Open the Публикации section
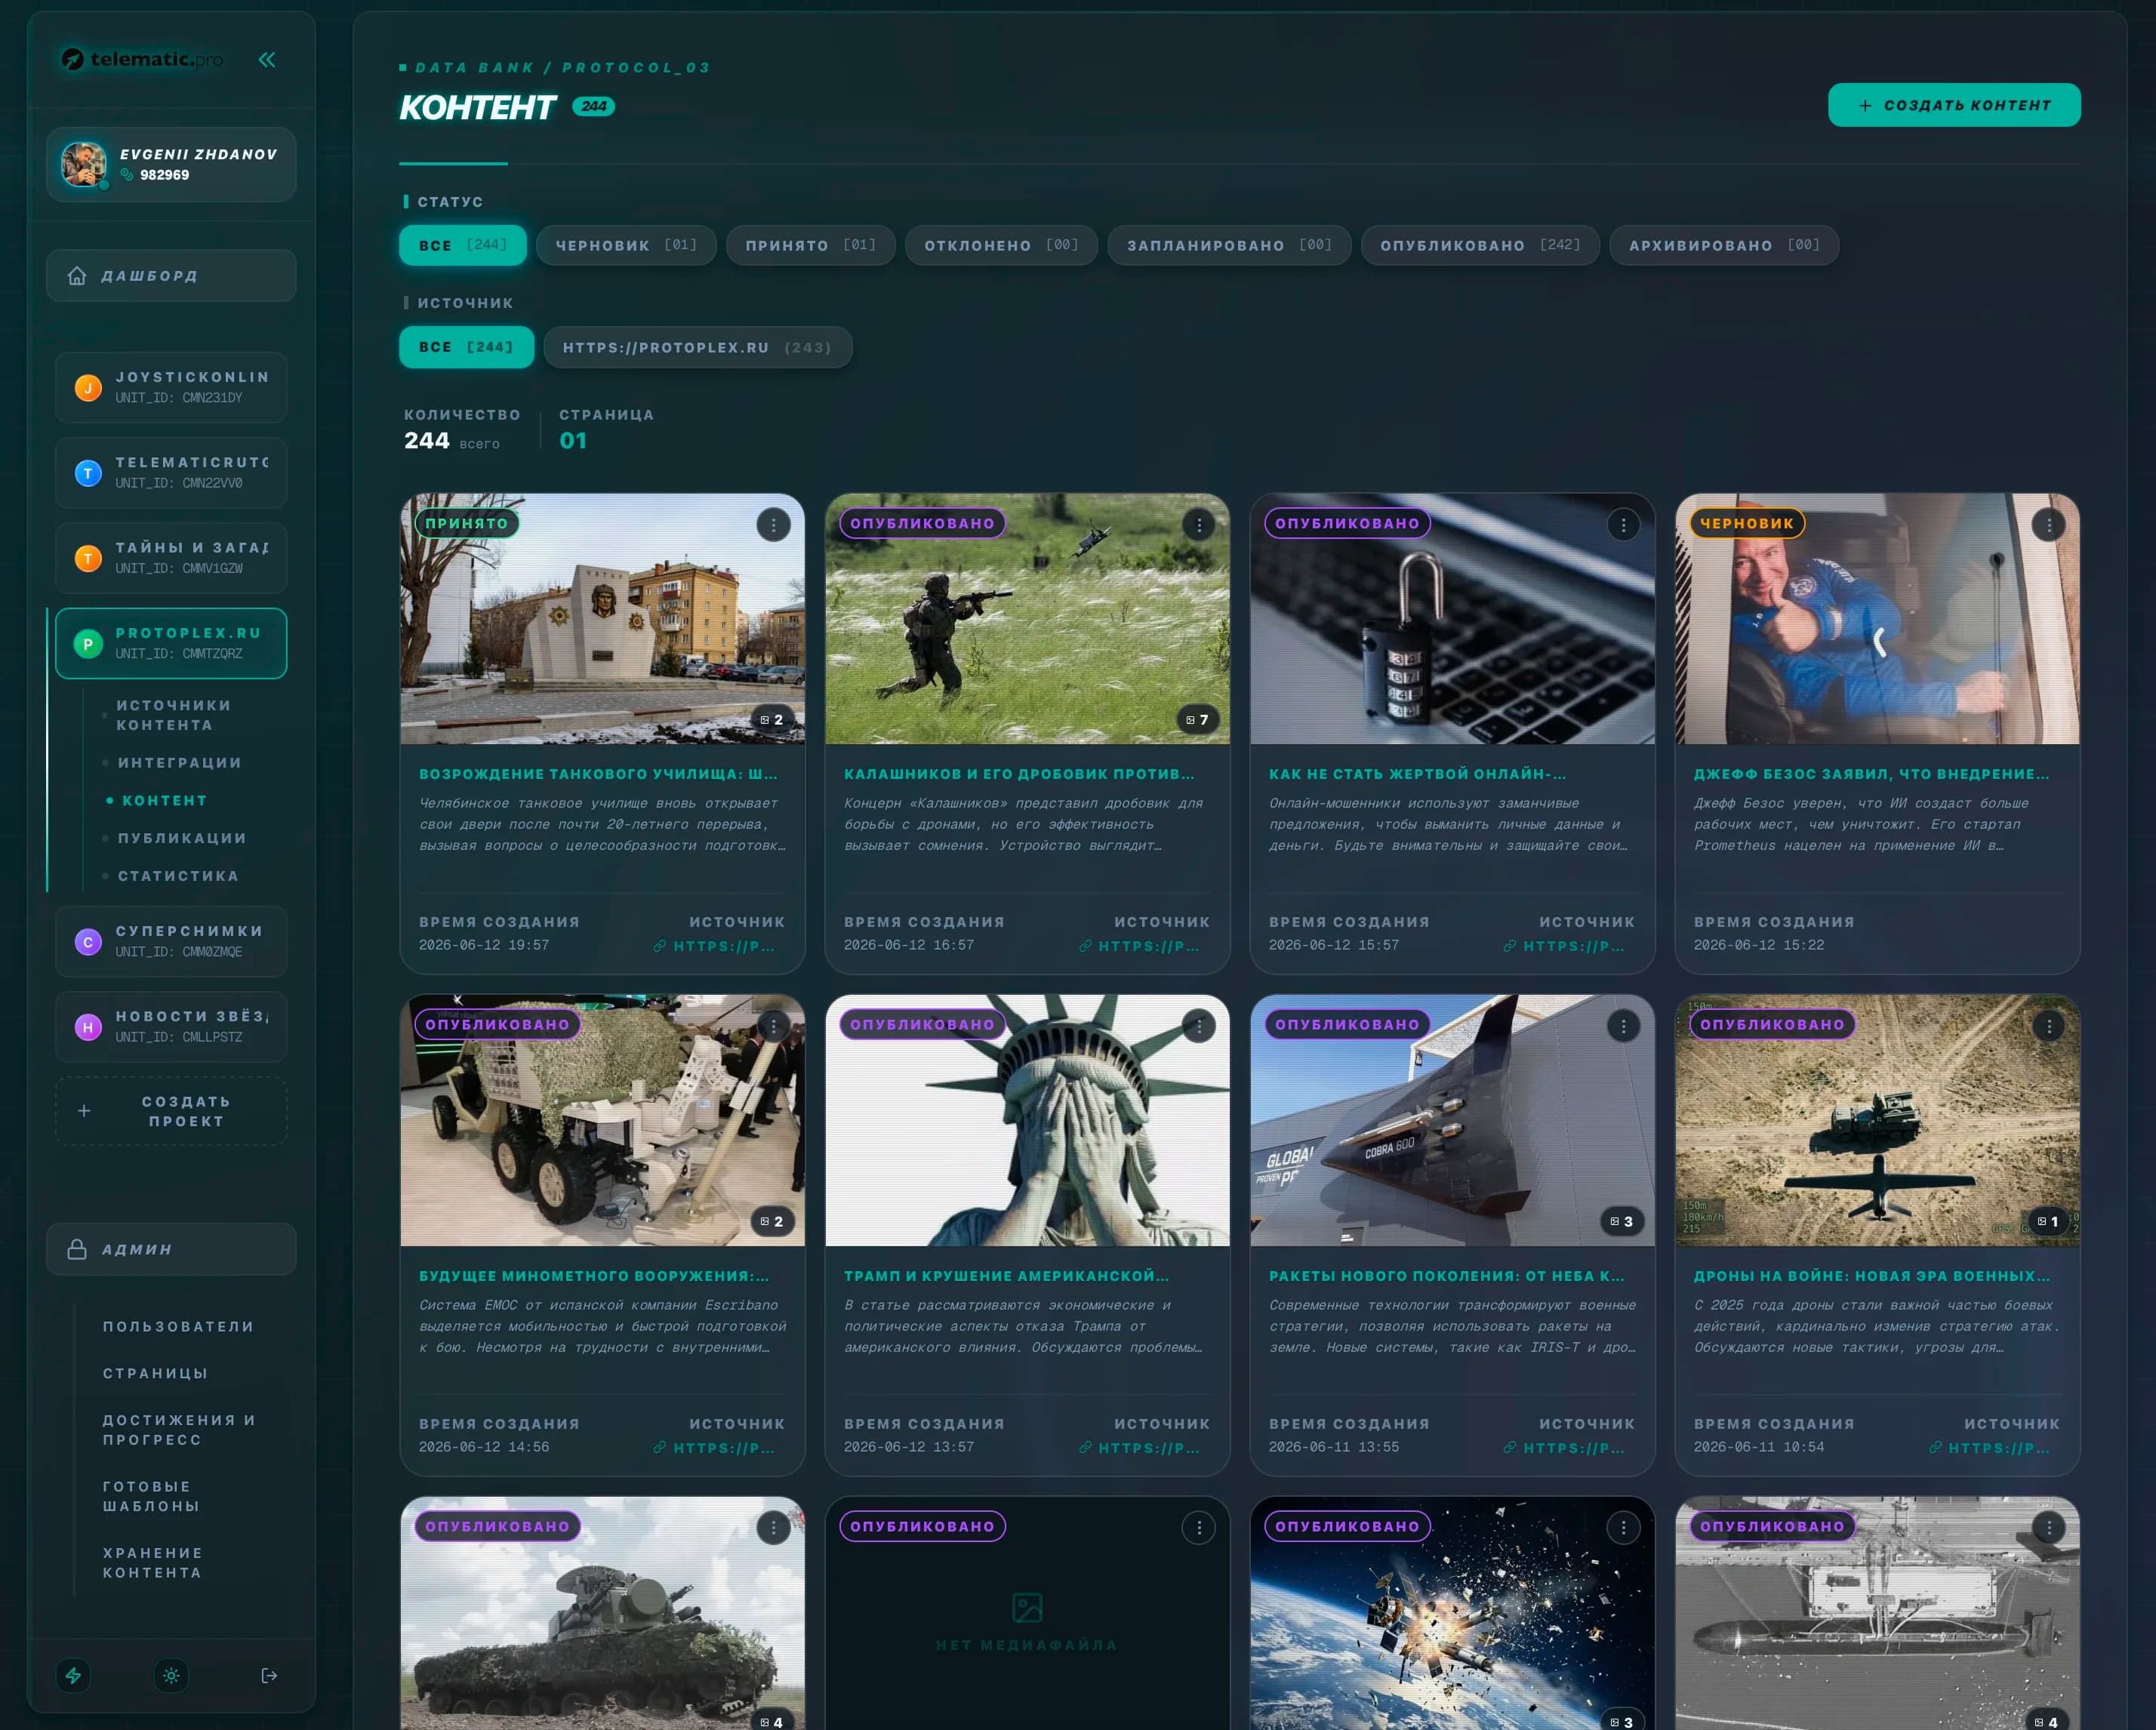Image resolution: width=2156 pixels, height=1730 pixels. (x=182, y=838)
